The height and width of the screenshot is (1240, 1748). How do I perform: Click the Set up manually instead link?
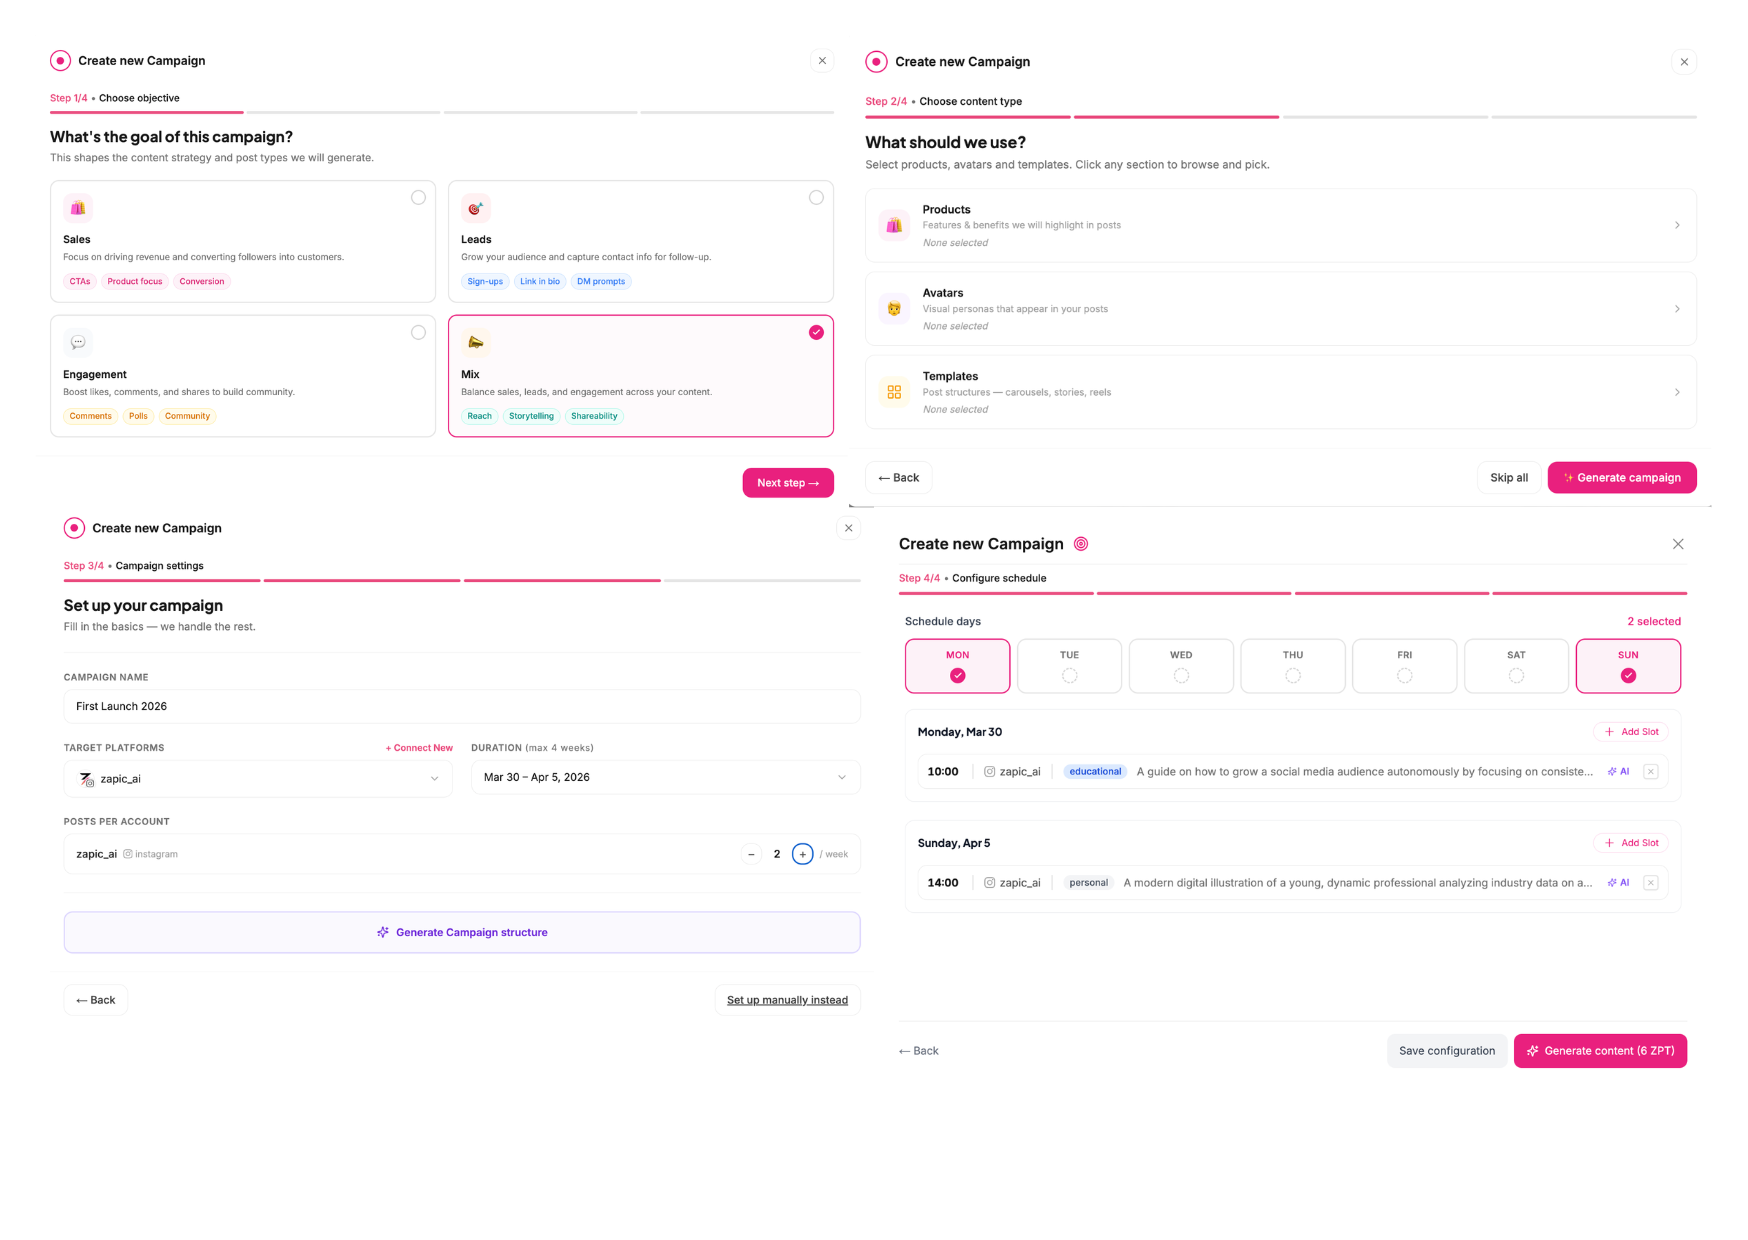tap(787, 1000)
